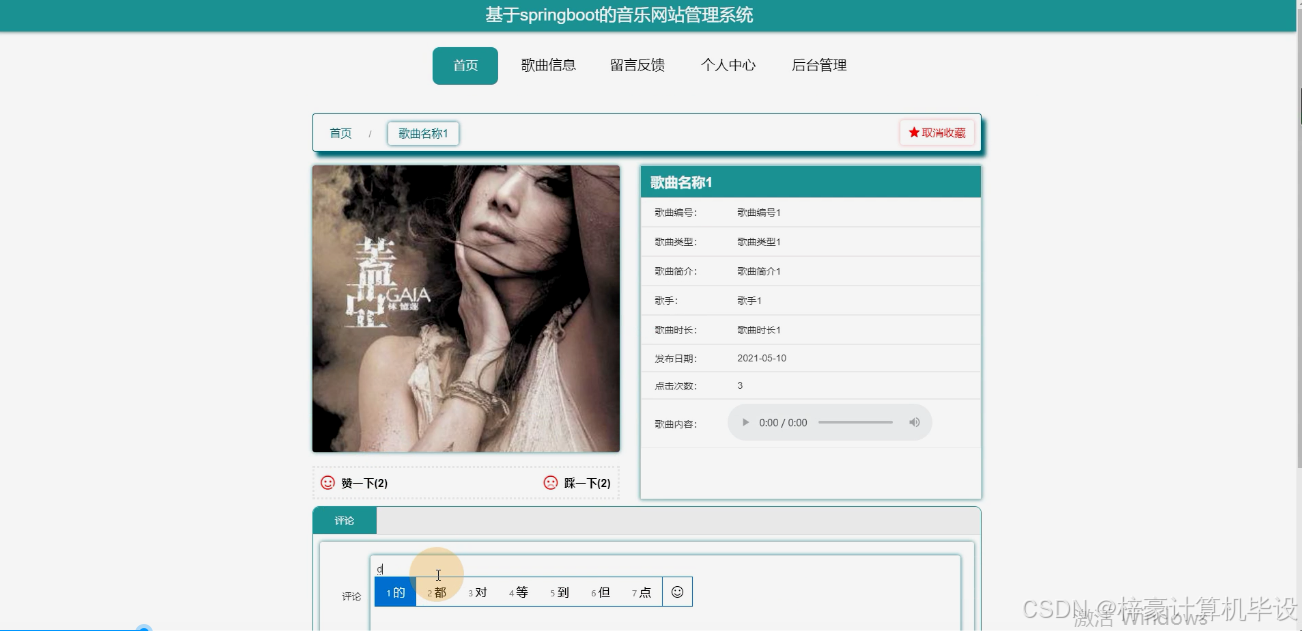The height and width of the screenshot is (631, 1302).
Task: Mute audio with the speaker icon
Action: tap(914, 422)
